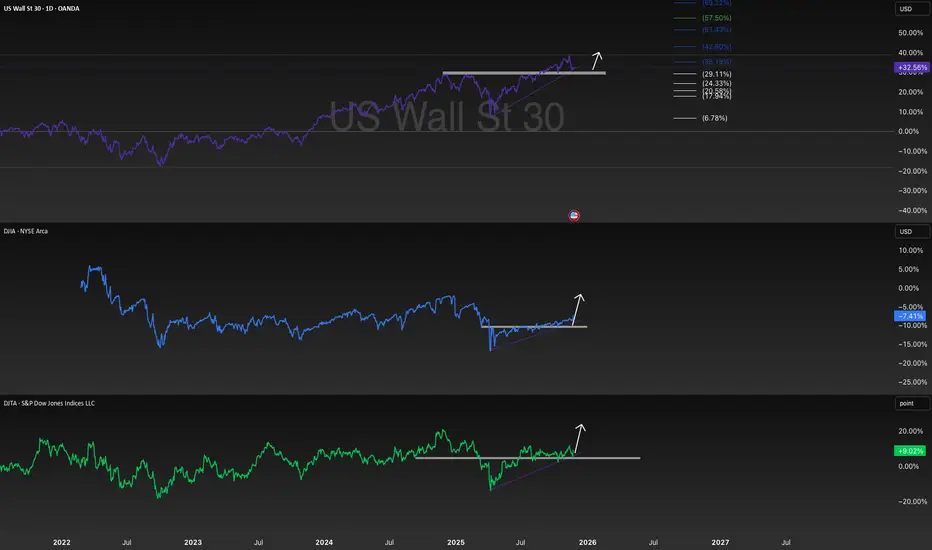Viewport: 932px width, 550px height.
Task: Select the gray horizontal line in the DJIA pane
Action: (534, 326)
